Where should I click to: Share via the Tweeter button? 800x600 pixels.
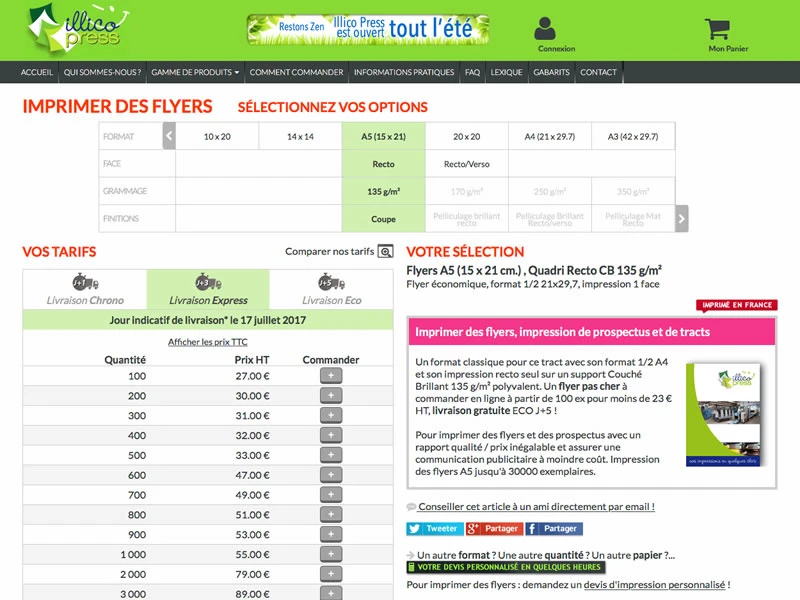tap(435, 529)
